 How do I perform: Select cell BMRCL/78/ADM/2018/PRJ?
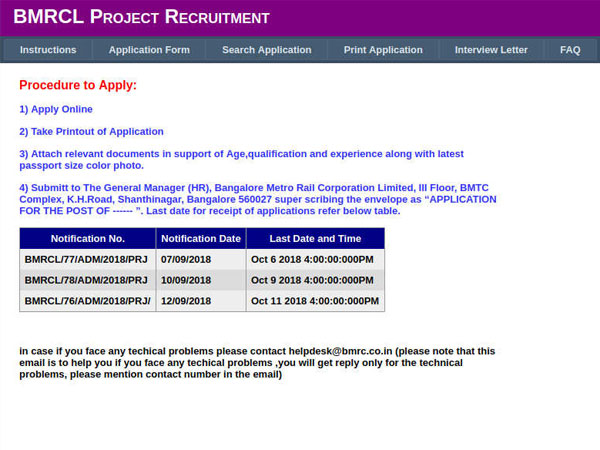click(x=88, y=280)
